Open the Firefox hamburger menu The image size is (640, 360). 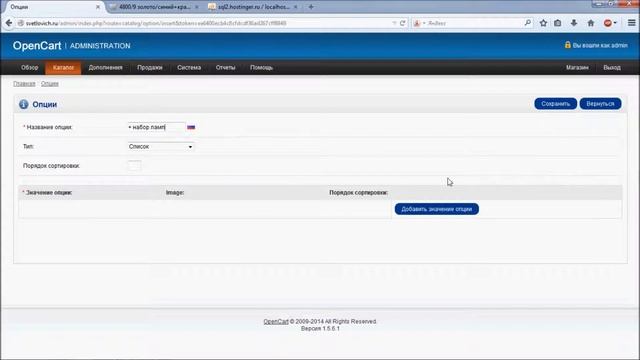(631, 23)
